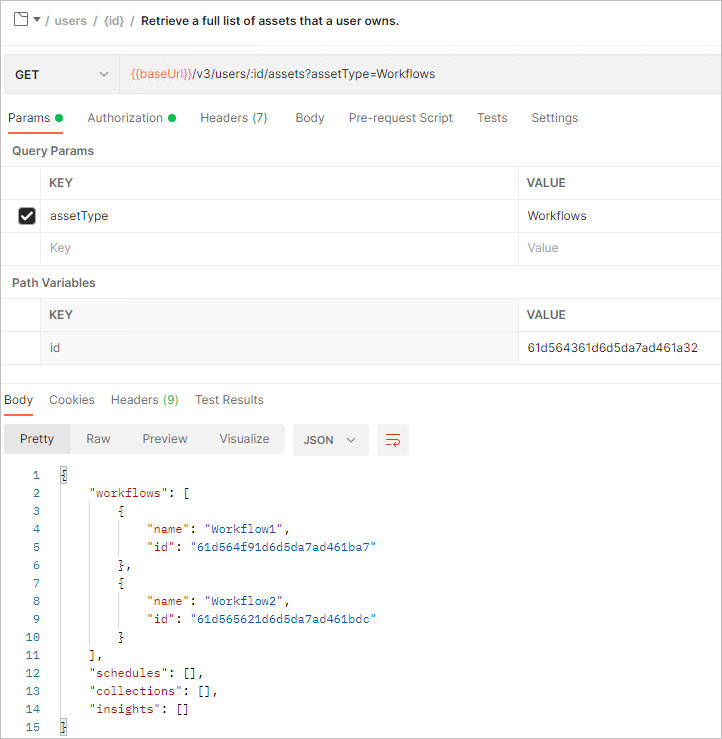Open the JSON format dropdown
The height and width of the screenshot is (739, 722).
click(330, 440)
